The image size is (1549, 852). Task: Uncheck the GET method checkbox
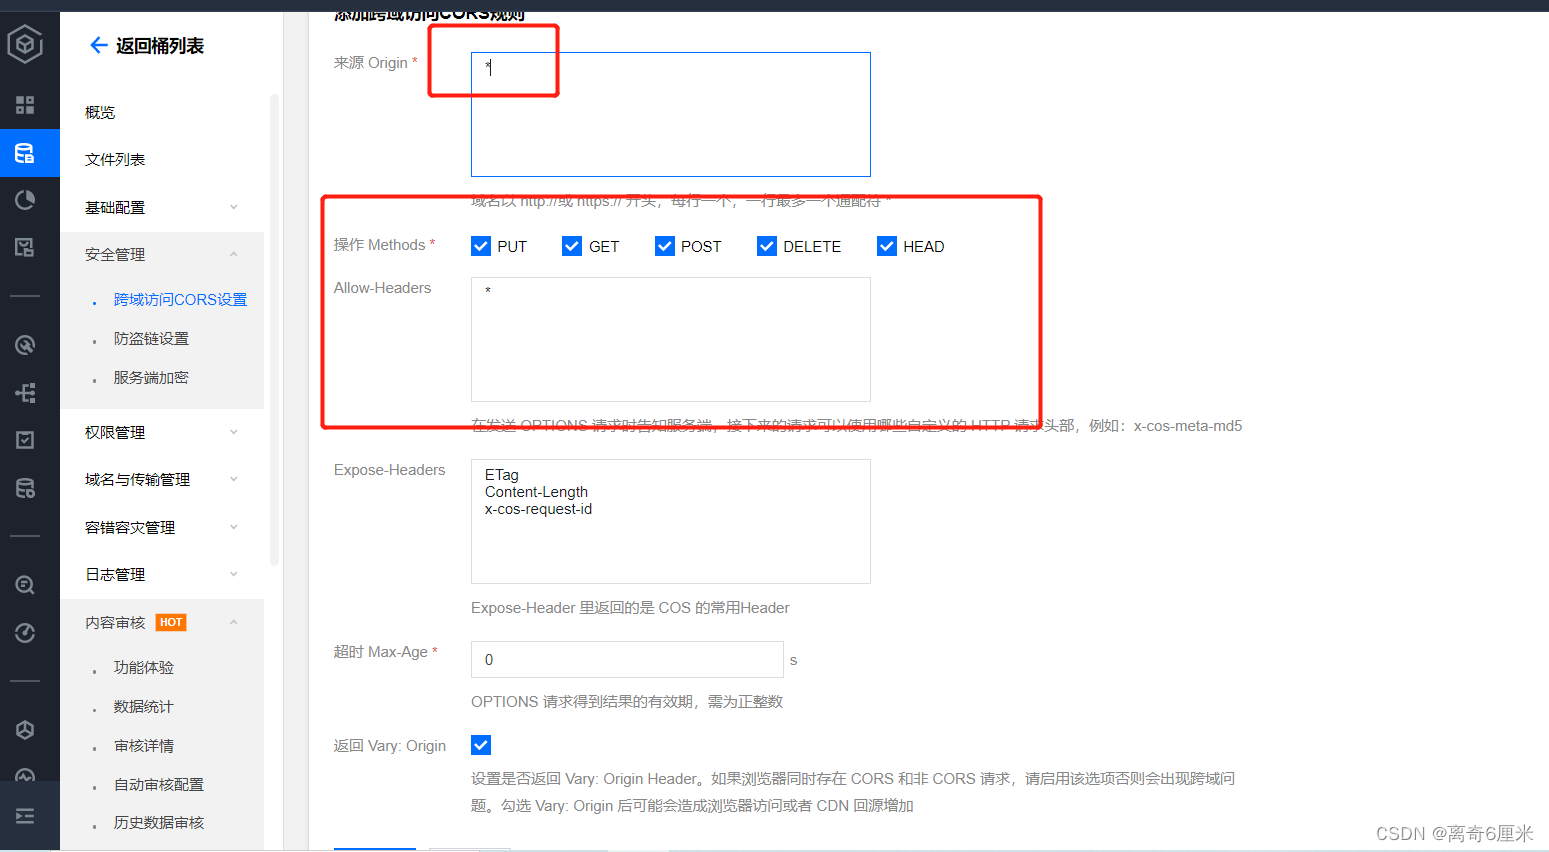pos(572,246)
